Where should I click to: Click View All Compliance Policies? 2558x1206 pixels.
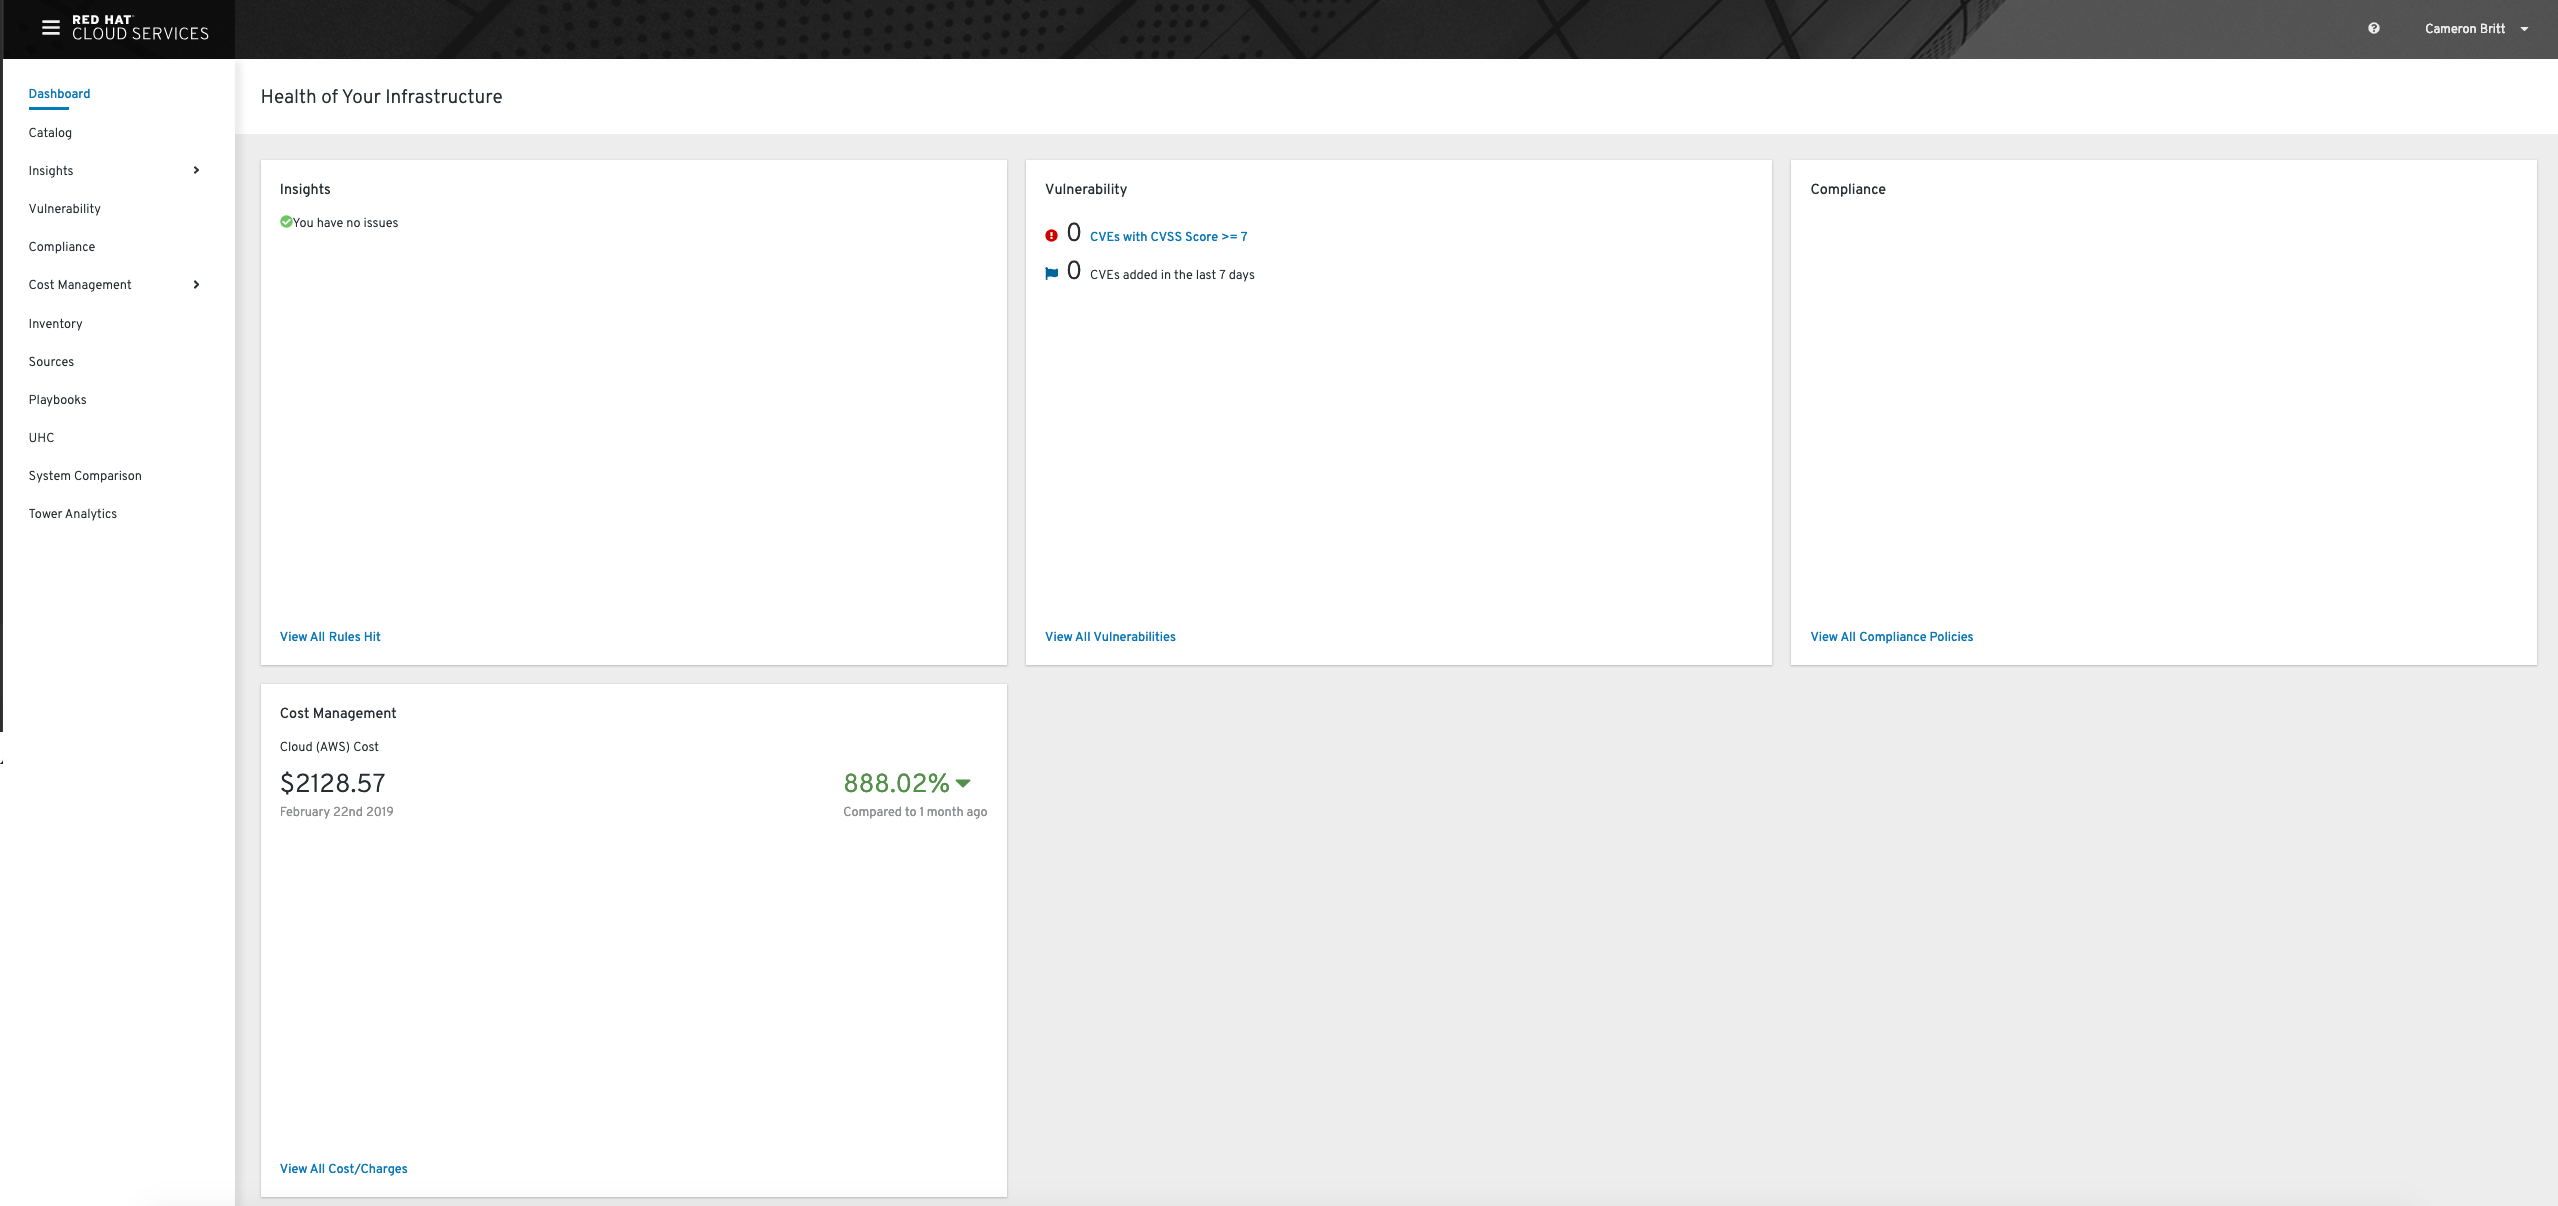tap(1891, 637)
